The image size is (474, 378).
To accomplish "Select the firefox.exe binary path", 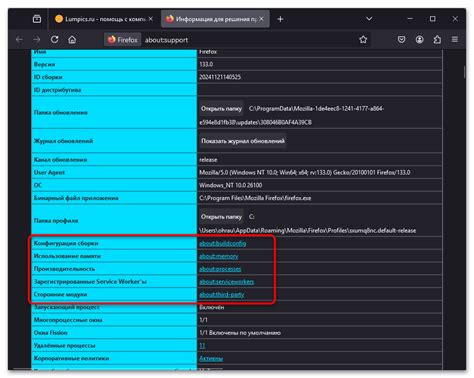I will pos(255,198).
